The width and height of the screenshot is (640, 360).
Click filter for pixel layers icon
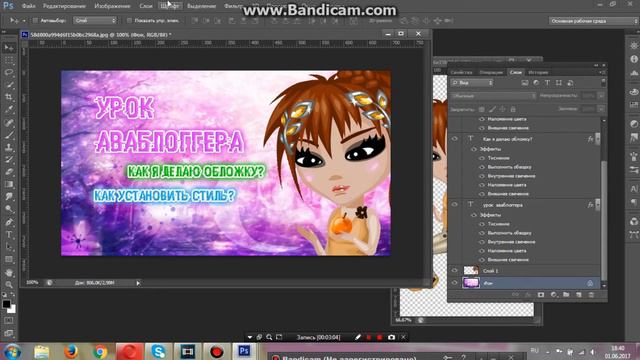pyautogui.click(x=525, y=83)
